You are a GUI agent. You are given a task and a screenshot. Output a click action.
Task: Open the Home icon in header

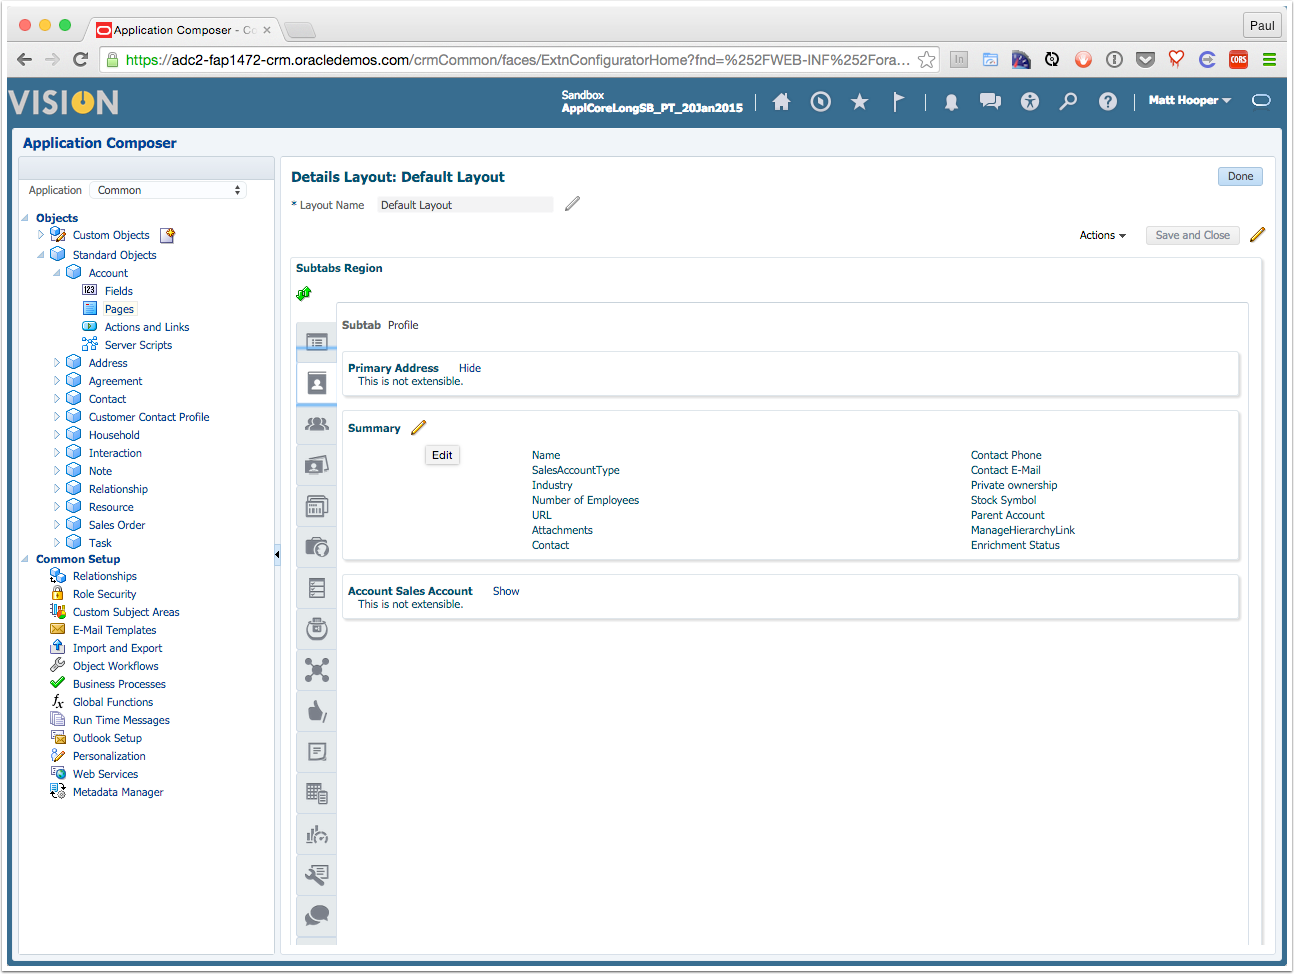tap(782, 101)
